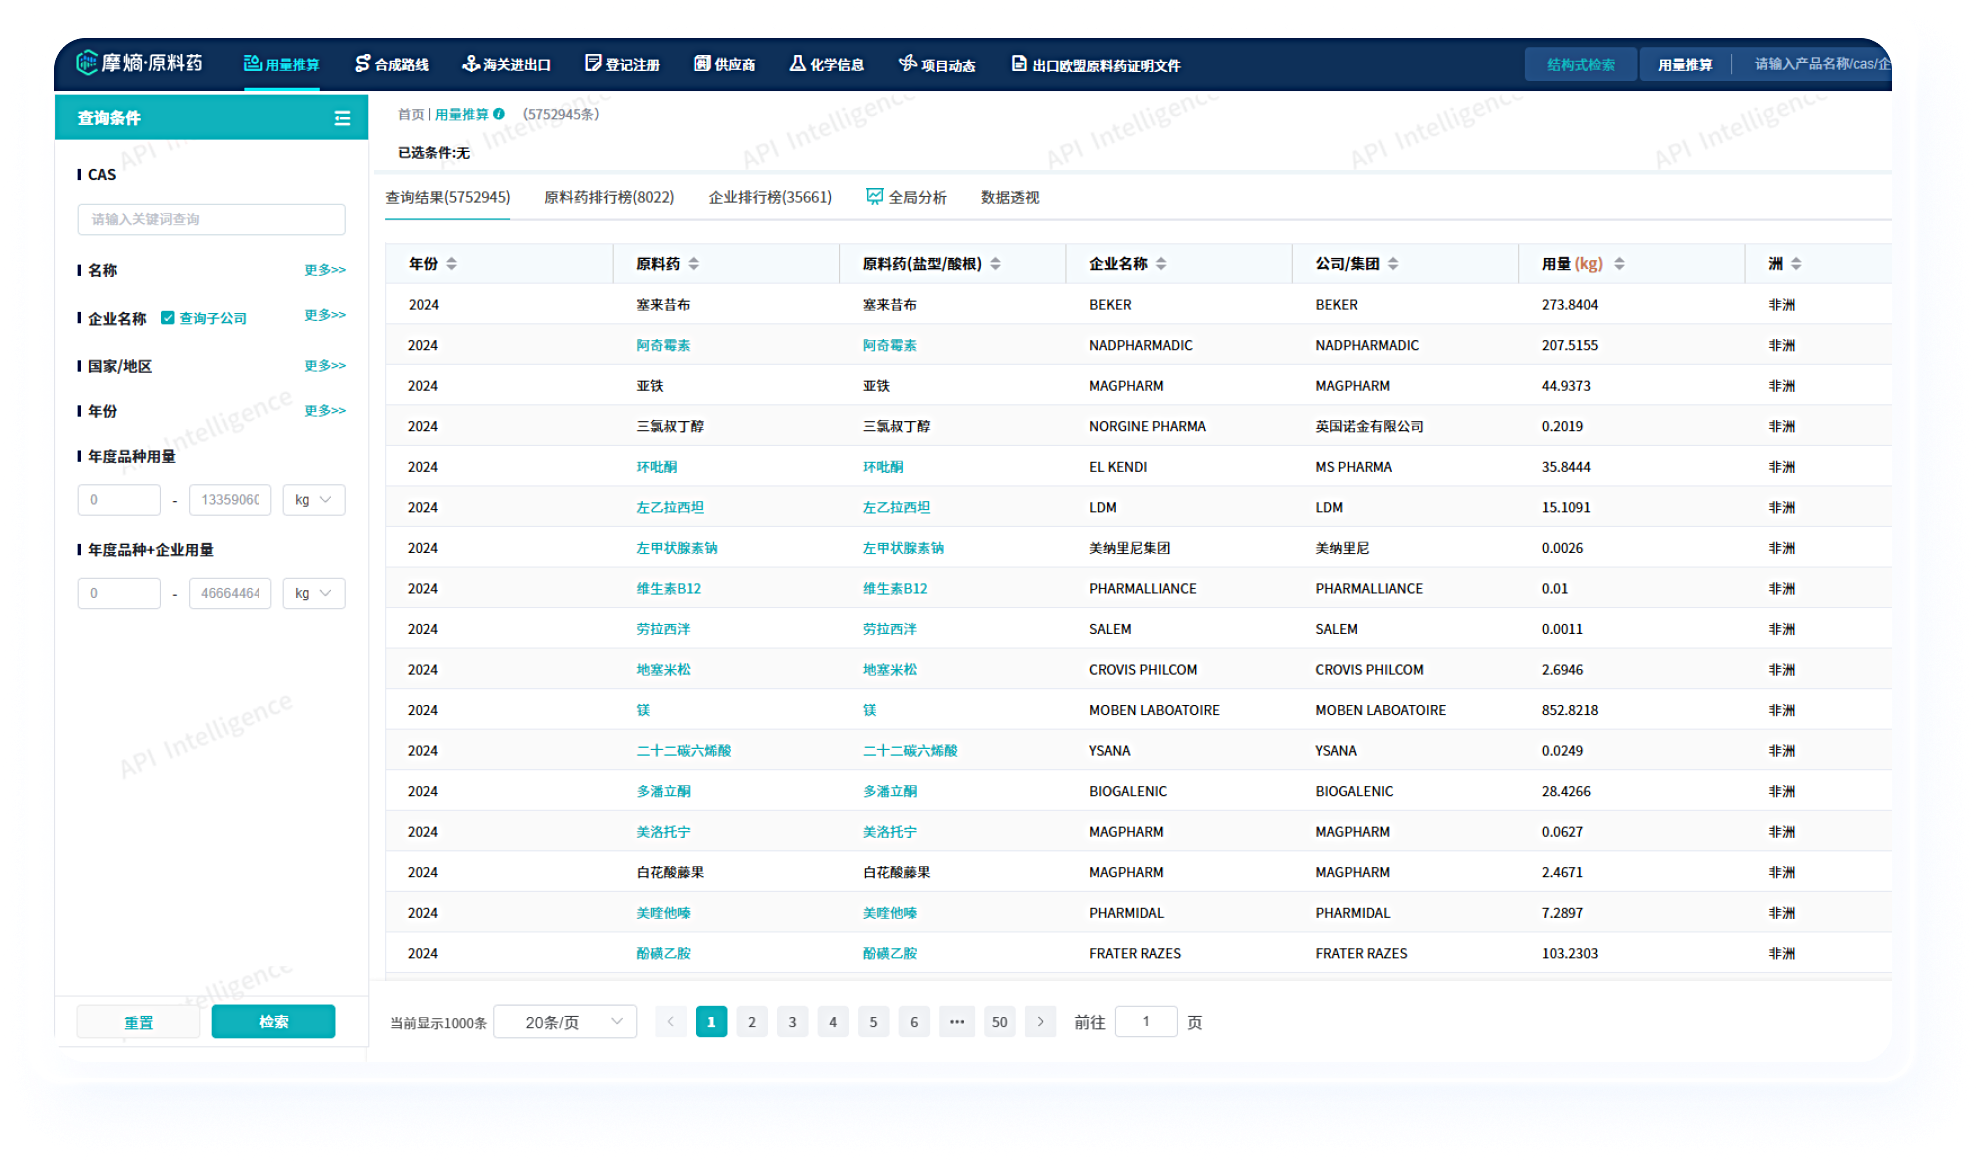This screenshot has height=1164, width=1980.
Task: Open the 项目动态 nav item
Action: click(937, 64)
